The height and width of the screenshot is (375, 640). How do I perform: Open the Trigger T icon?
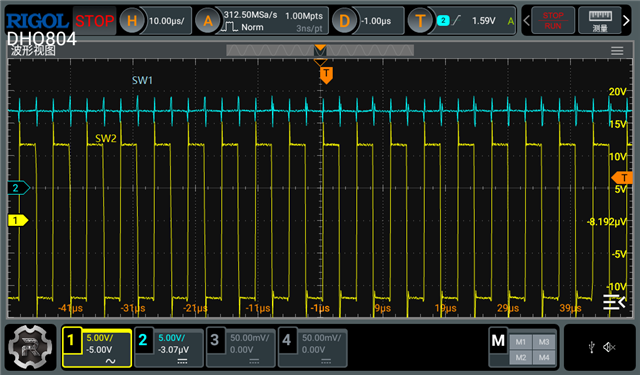click(420, 20)
